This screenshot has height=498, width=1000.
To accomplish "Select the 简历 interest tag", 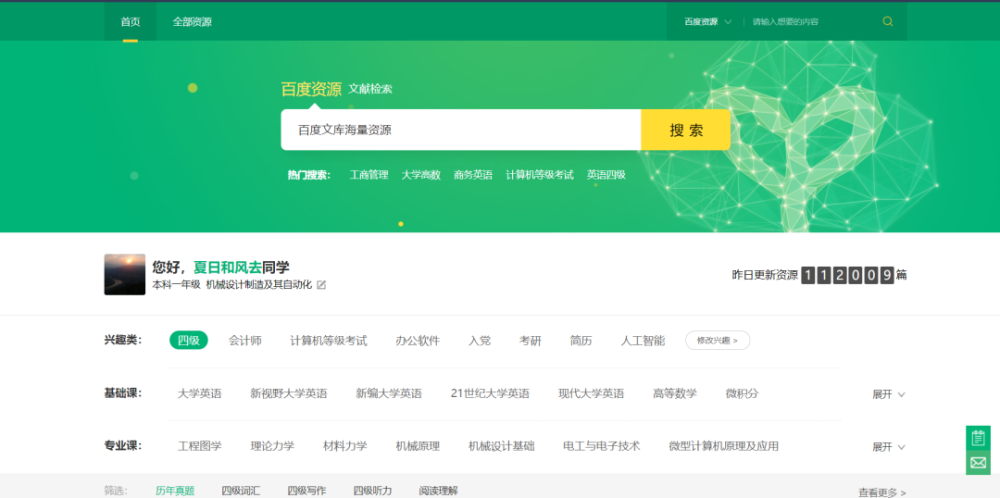I will [x=581, y=341].
